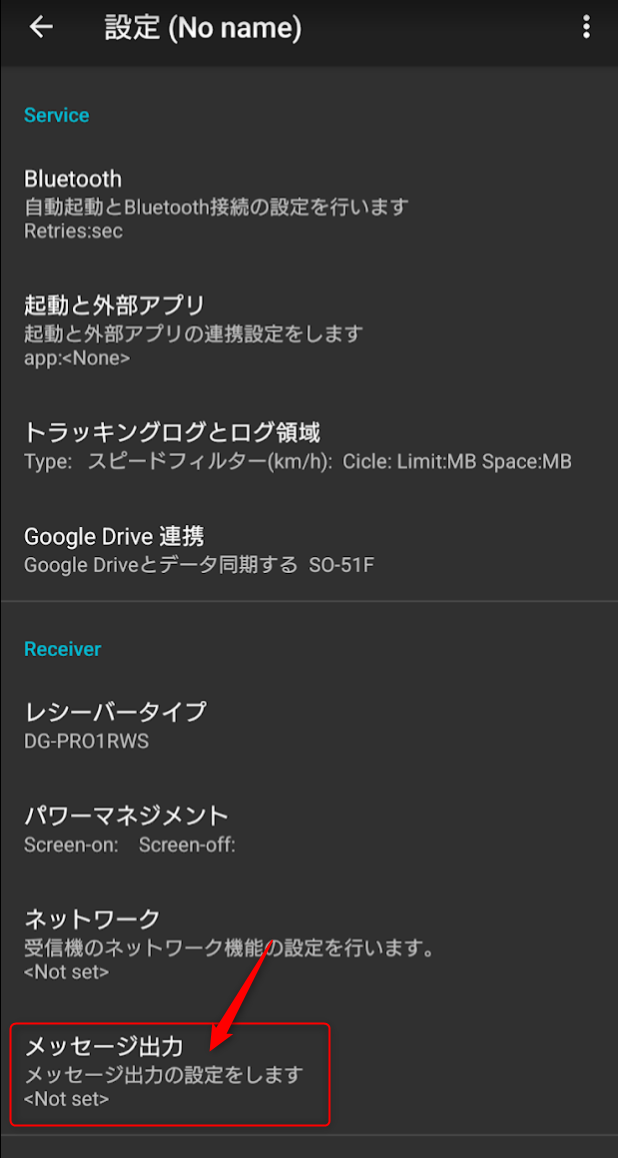Open ネットワーク settings entry

[92, 918]
